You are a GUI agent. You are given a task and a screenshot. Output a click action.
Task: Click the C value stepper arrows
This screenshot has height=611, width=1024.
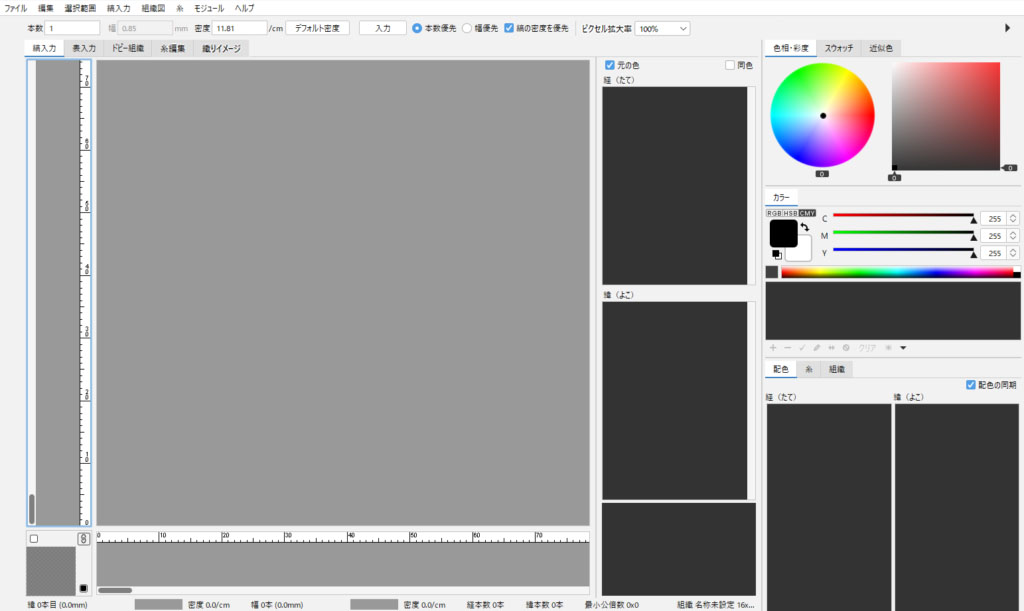pos(1013,218)
